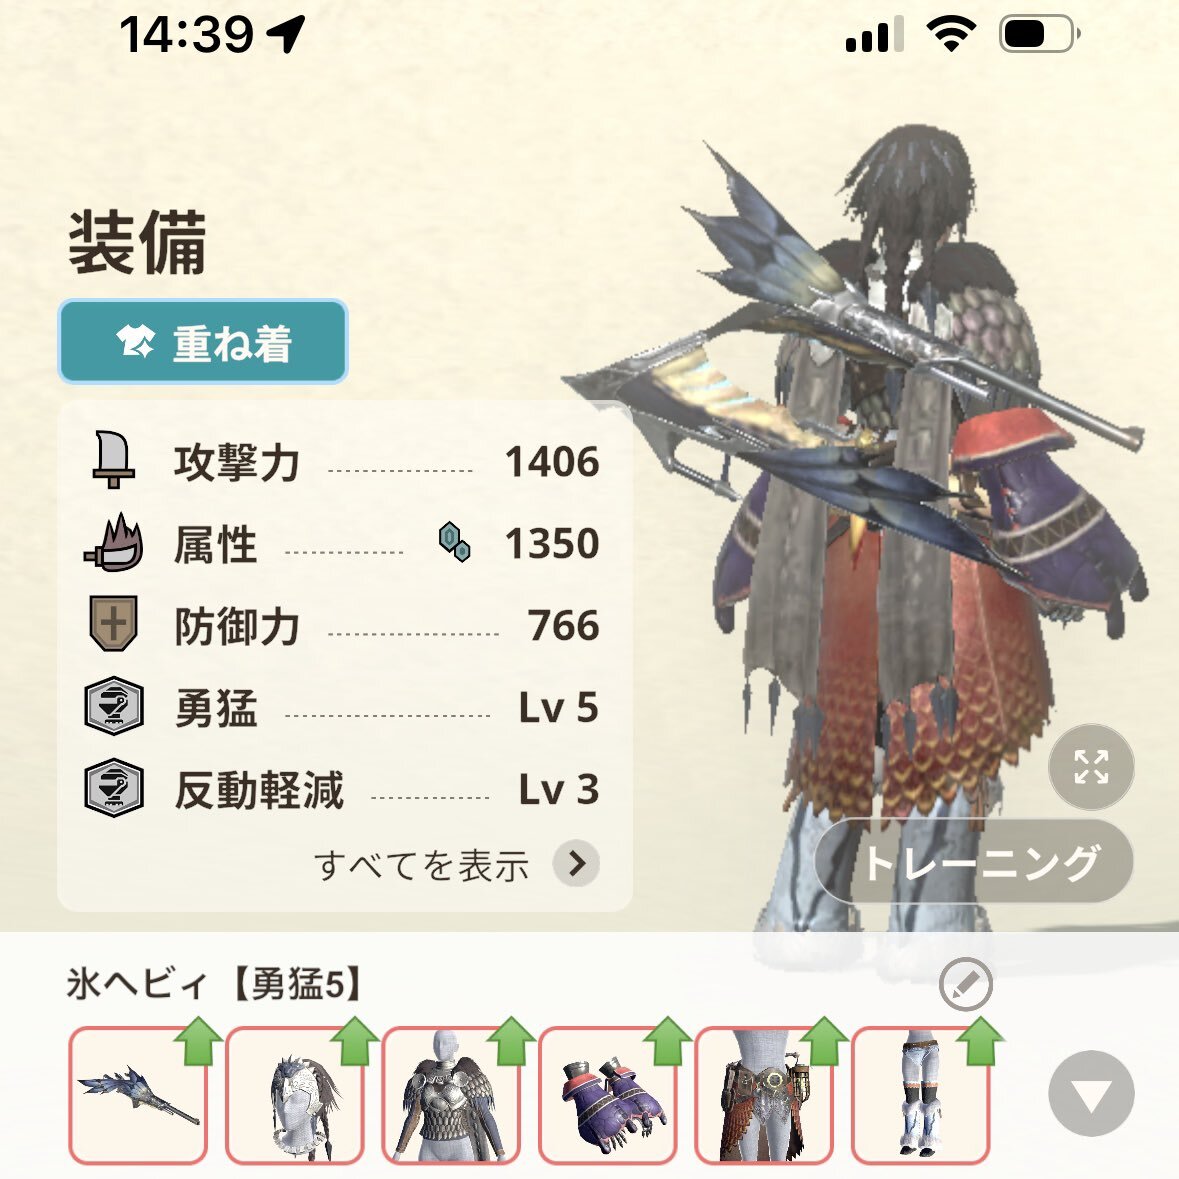Screen dimensions: 1179x1179
Task: Tap the トレーニング training button
Action: click(974, 862)
